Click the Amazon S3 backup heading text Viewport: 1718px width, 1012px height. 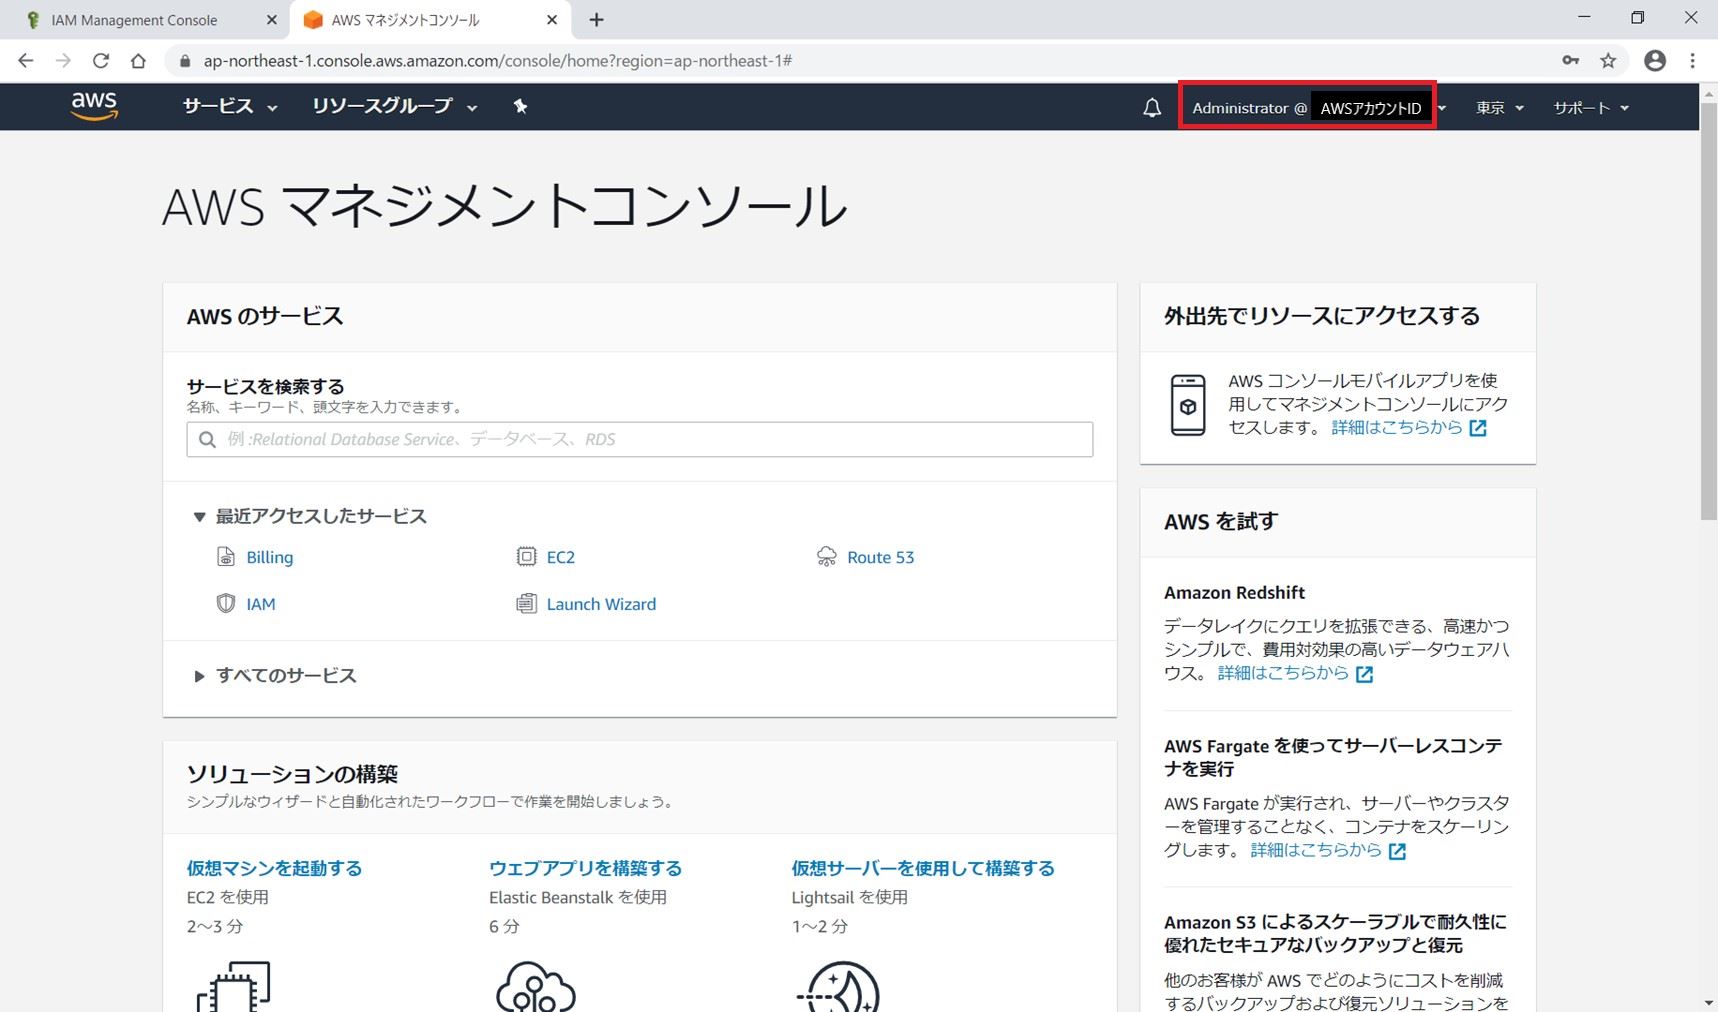click(x=1335, y=933)
